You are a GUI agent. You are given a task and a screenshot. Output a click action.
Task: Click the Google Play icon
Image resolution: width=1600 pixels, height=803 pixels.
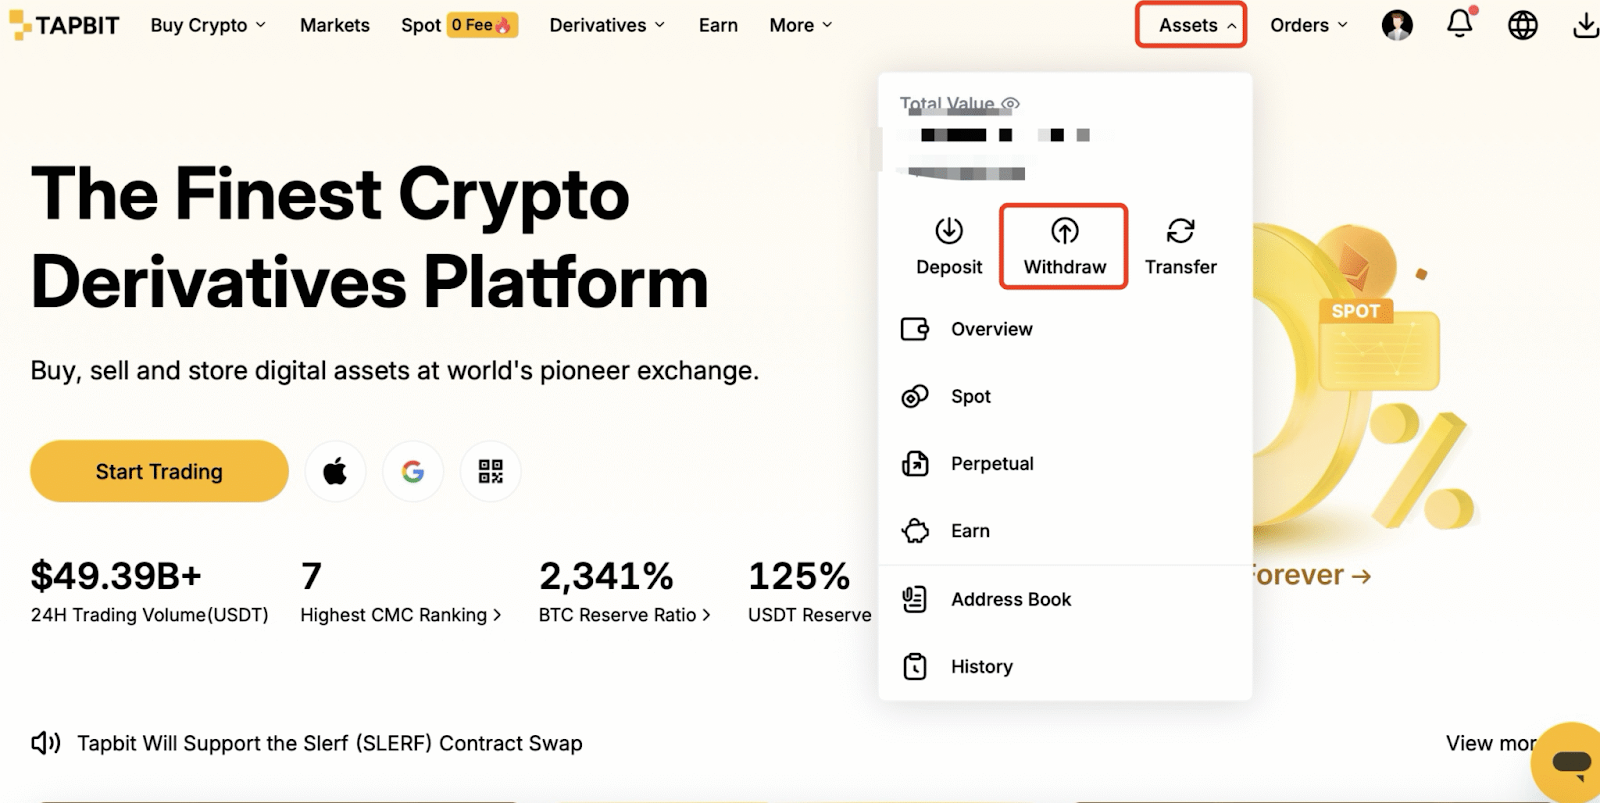[x=413, y=471]
